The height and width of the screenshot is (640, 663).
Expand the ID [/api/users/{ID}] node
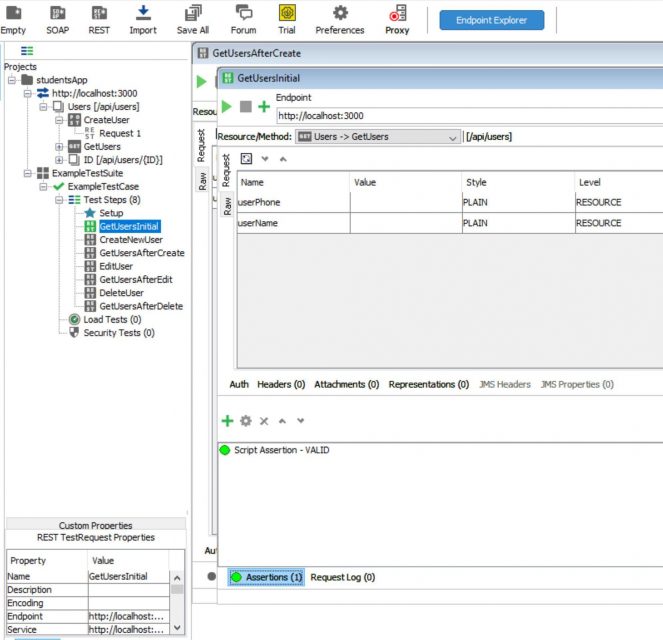coord(59,160)
